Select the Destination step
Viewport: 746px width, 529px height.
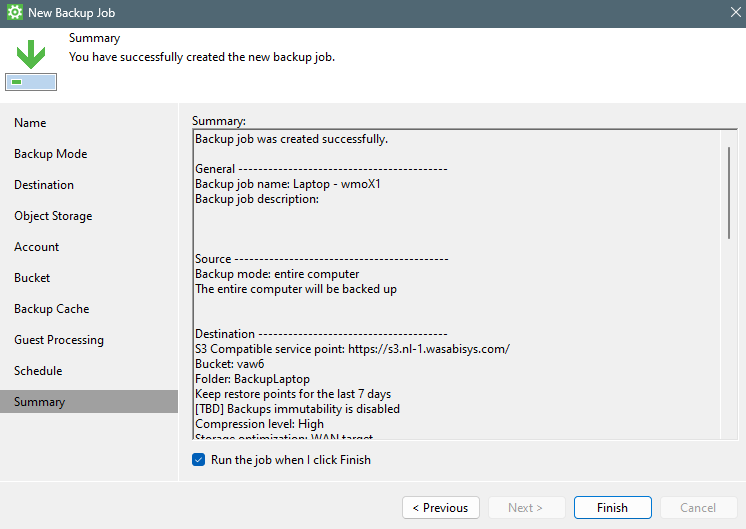pyautogui.click(x=44, y=185)
